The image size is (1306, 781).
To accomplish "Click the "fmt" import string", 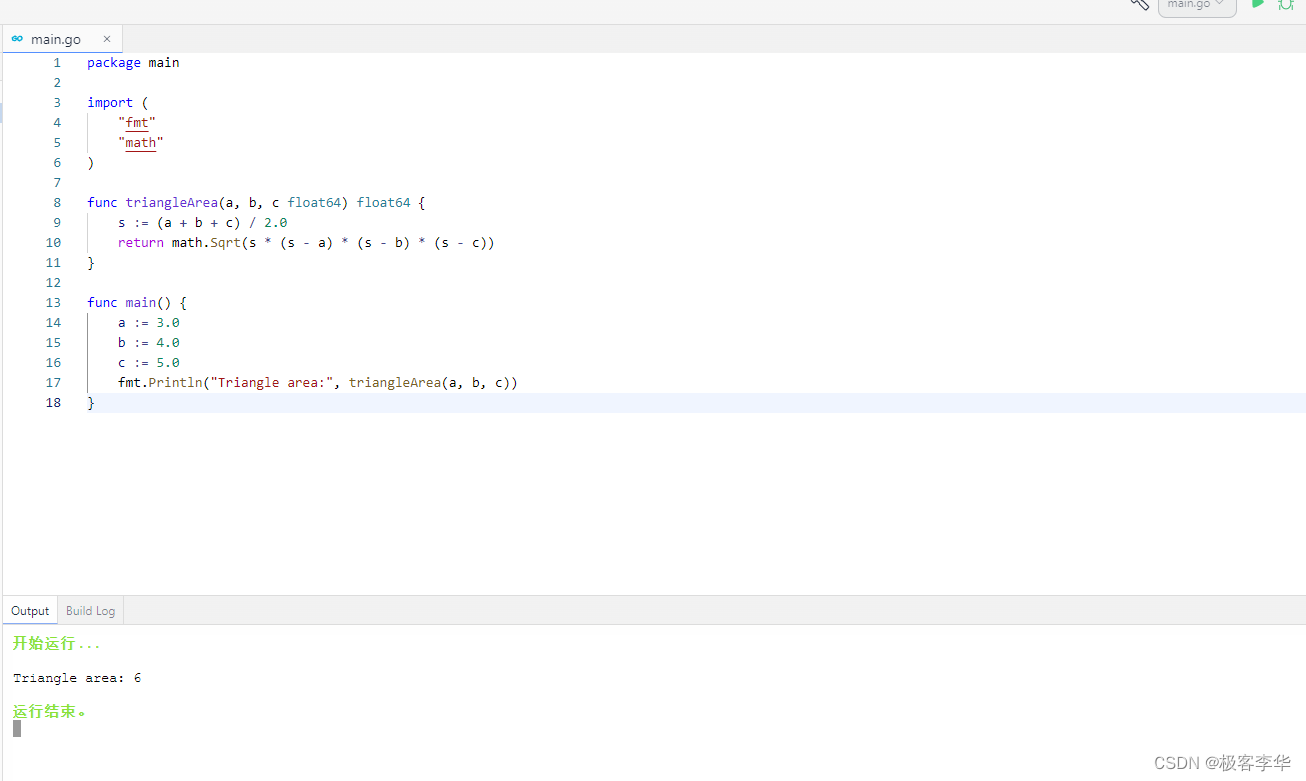I will pyautogui.click(x=137, y=122).
